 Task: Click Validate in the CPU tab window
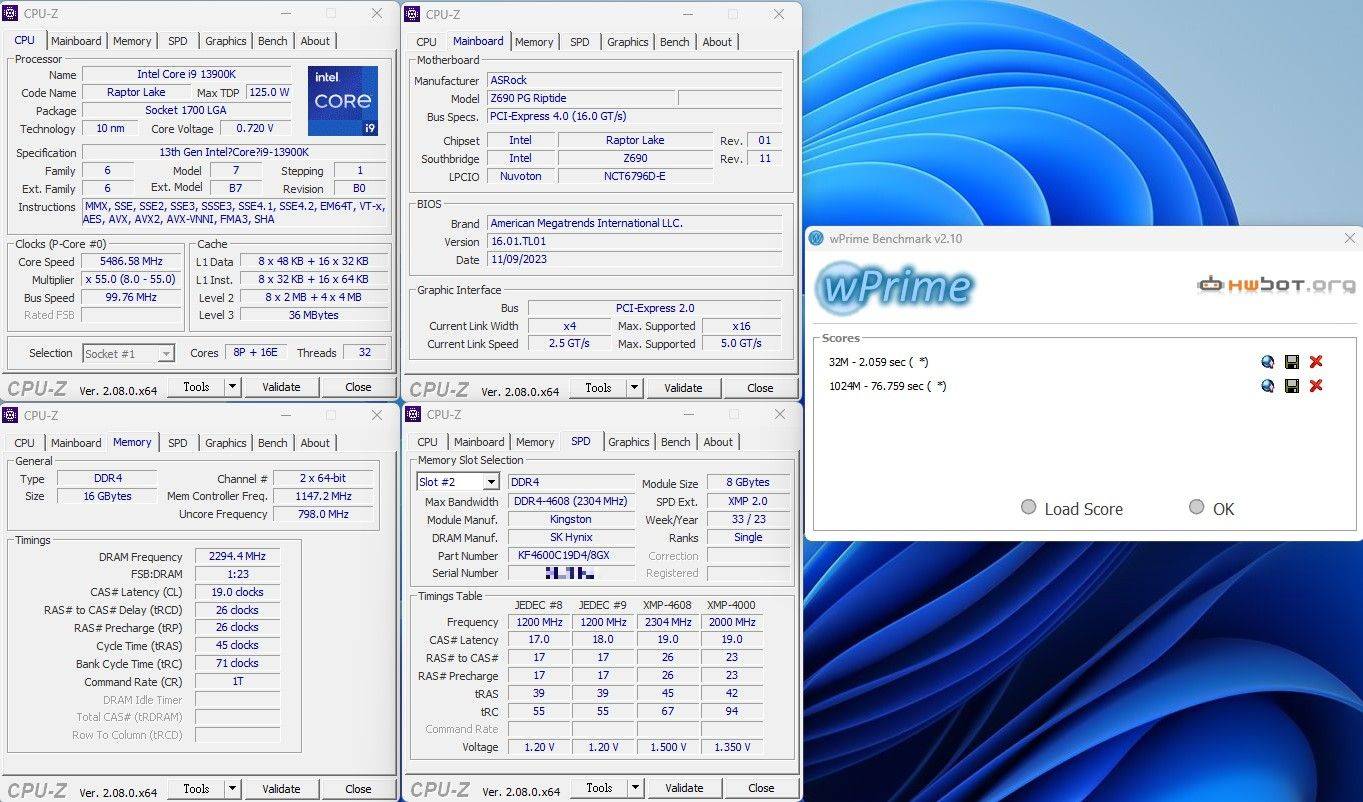281,387
